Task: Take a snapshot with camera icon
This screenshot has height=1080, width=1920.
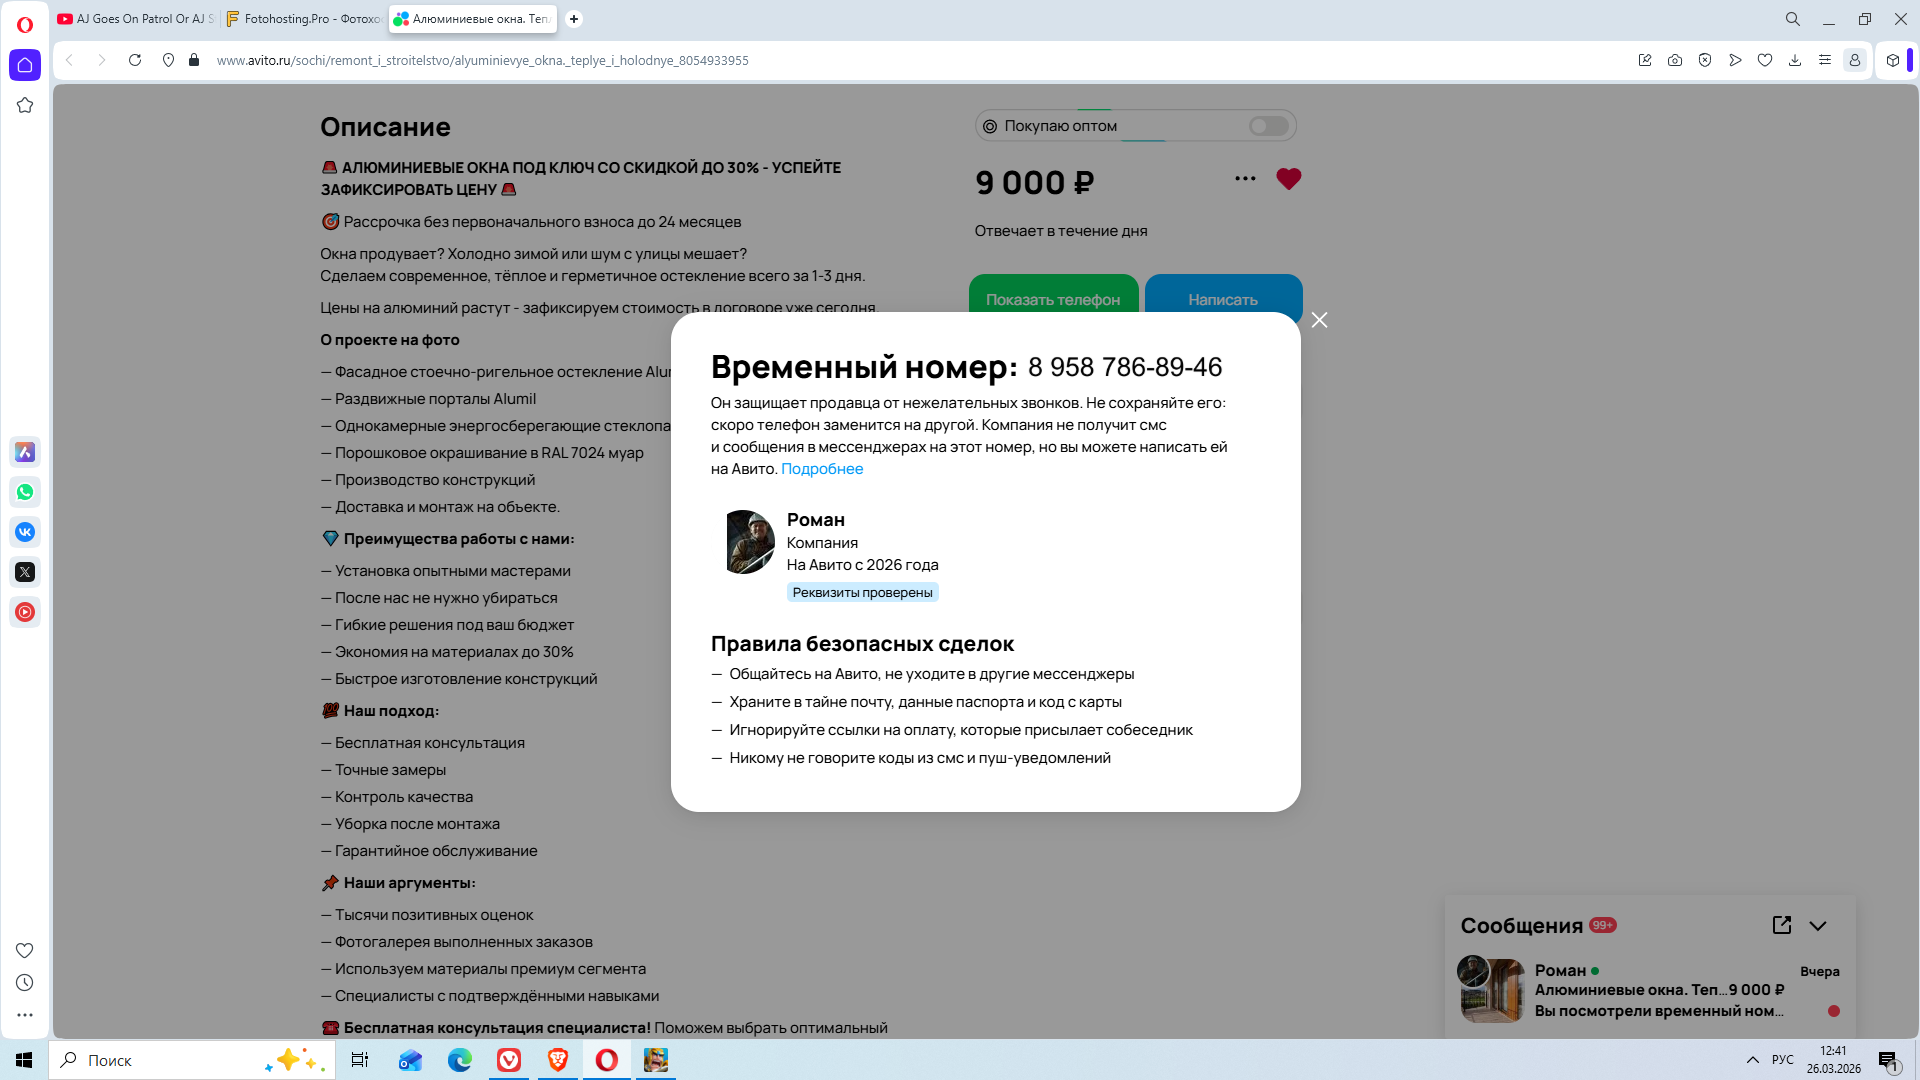Action: [x=1674, y=60]
